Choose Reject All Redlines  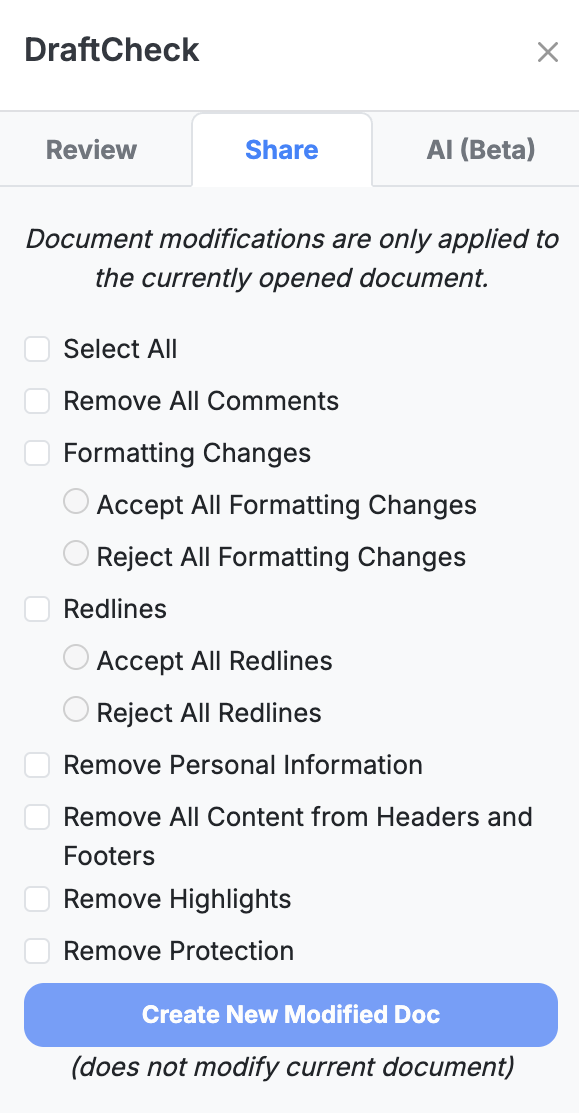pos(76,709)
